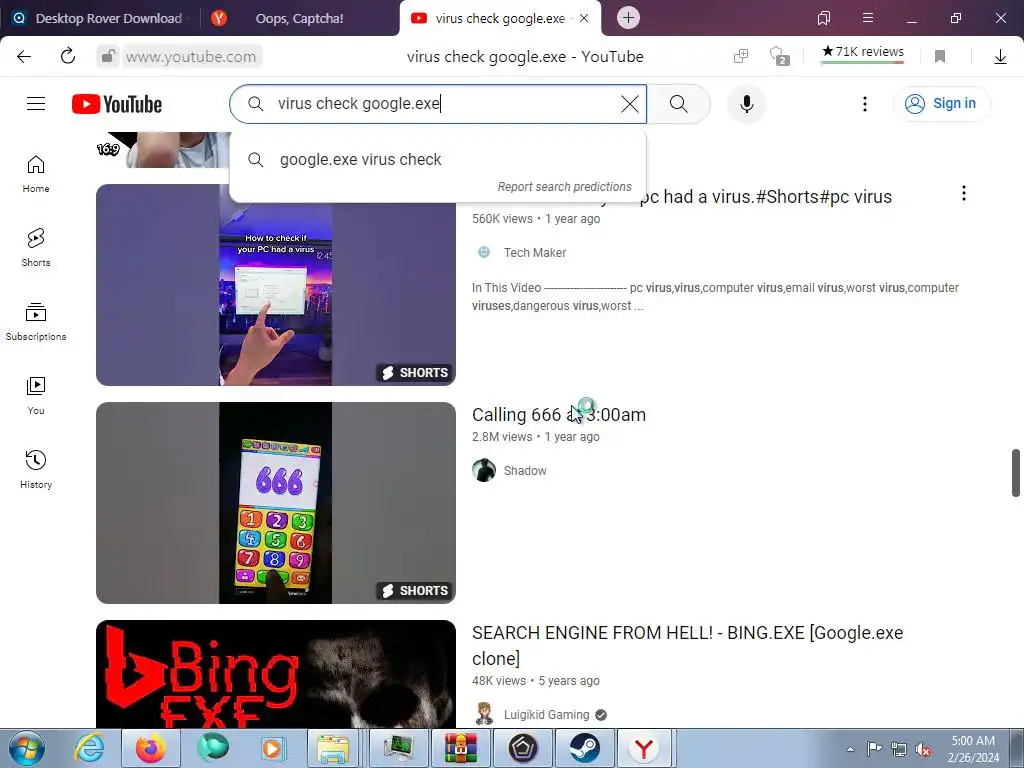The width and height of the screenshot is (1024, 768).
Task: Close the virus check google.exe tab
Action: click(584, 18)
